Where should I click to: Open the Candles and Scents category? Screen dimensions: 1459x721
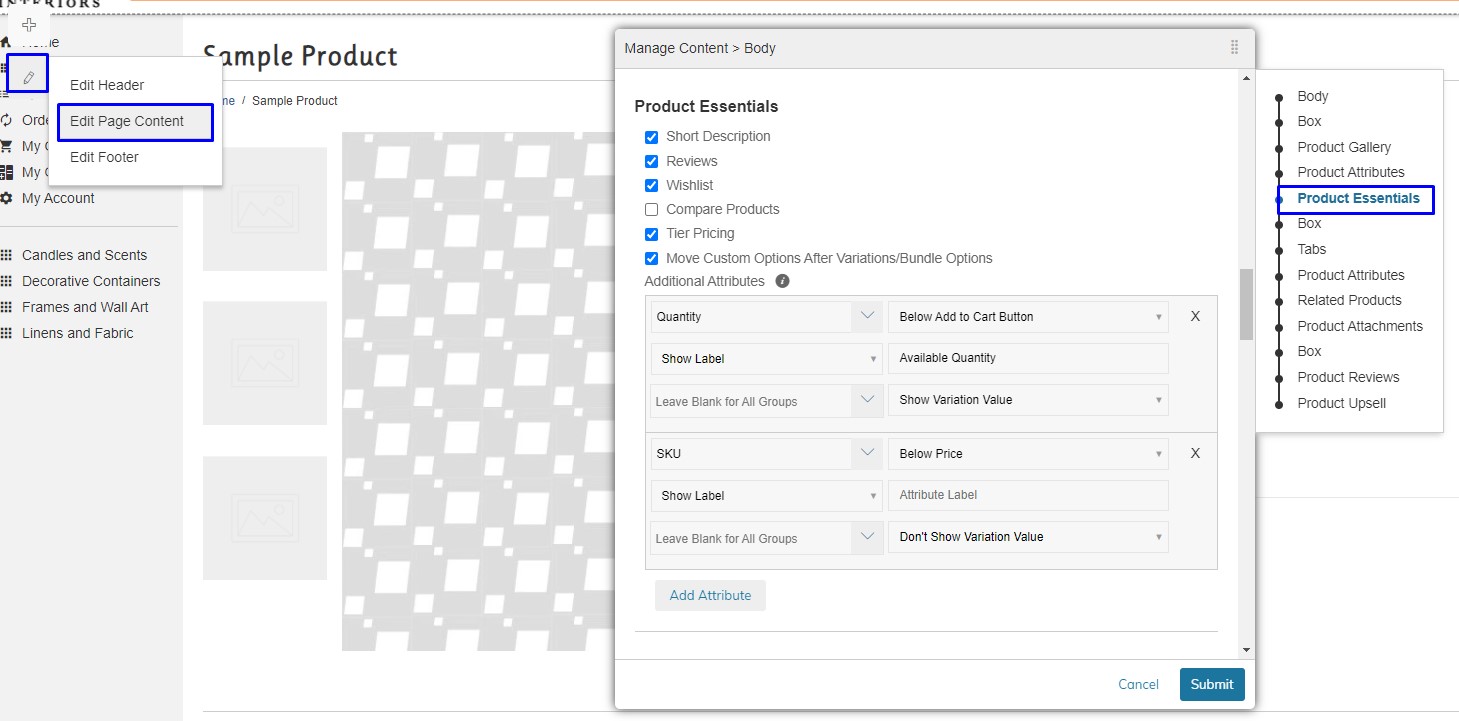pos(84,255)
